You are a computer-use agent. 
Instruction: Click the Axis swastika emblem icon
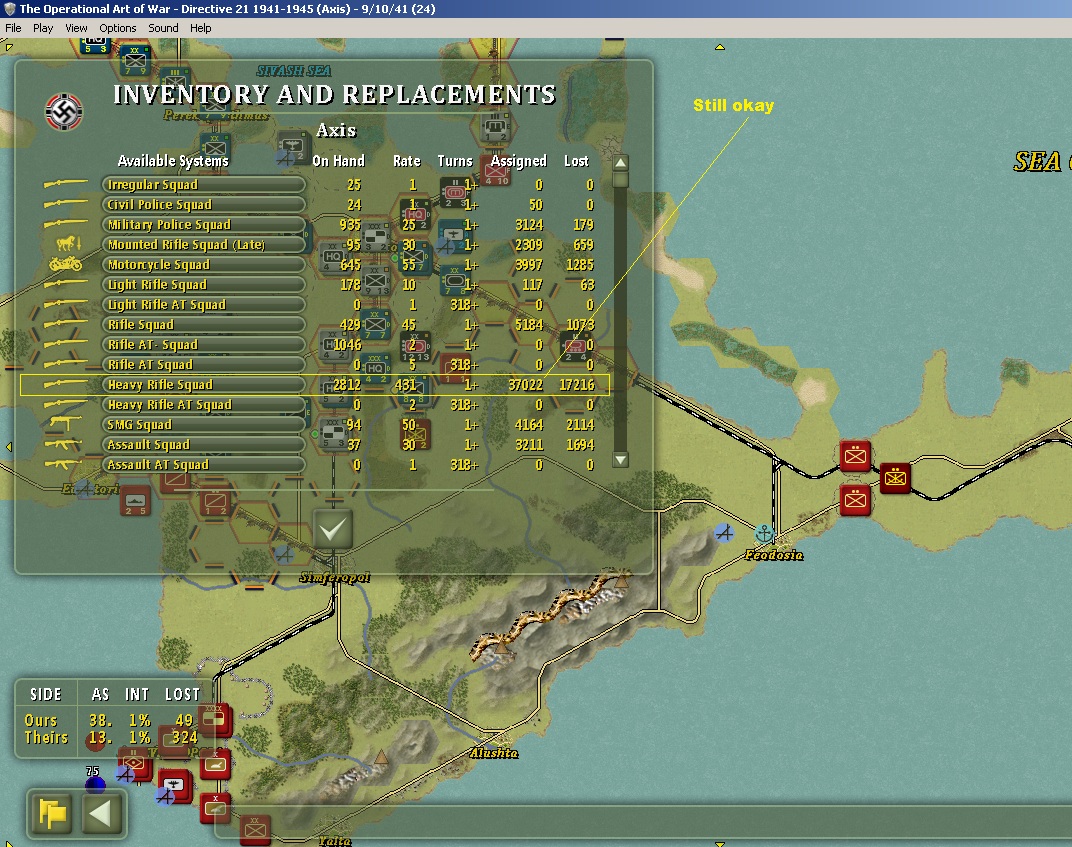(64, 111)
